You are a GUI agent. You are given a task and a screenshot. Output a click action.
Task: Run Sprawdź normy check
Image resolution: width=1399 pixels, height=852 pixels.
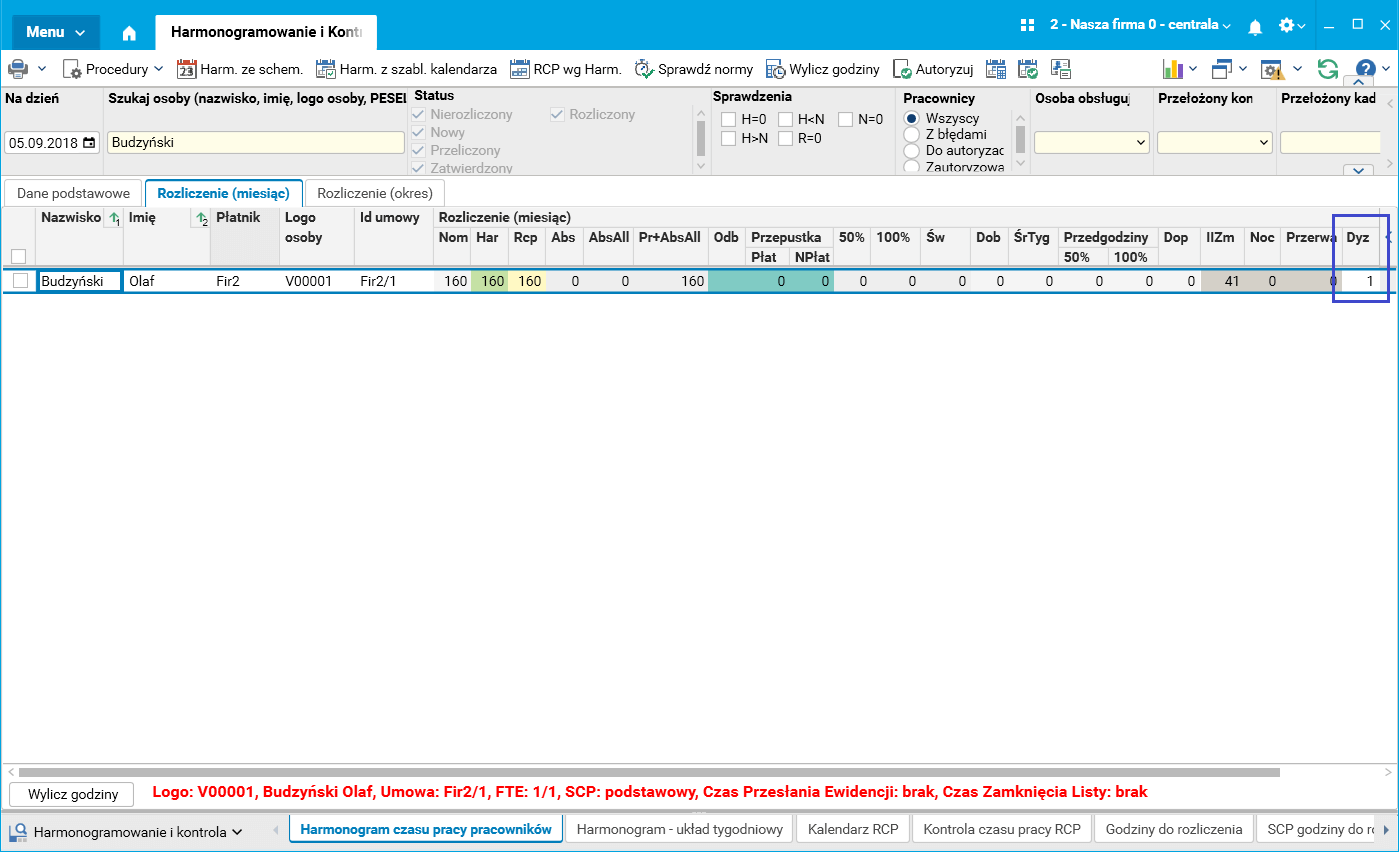(x=694, y=69)
